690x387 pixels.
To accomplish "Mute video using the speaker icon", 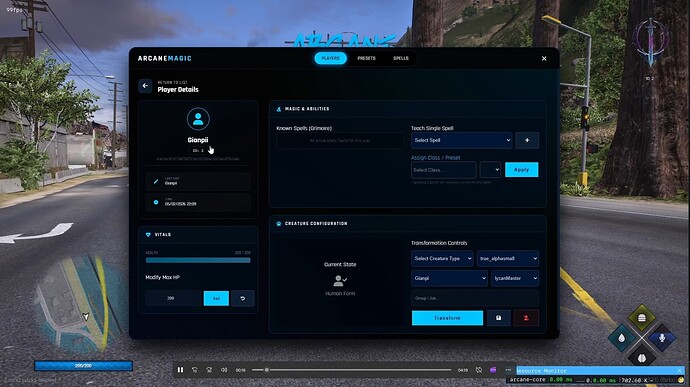I will [224, 370].
